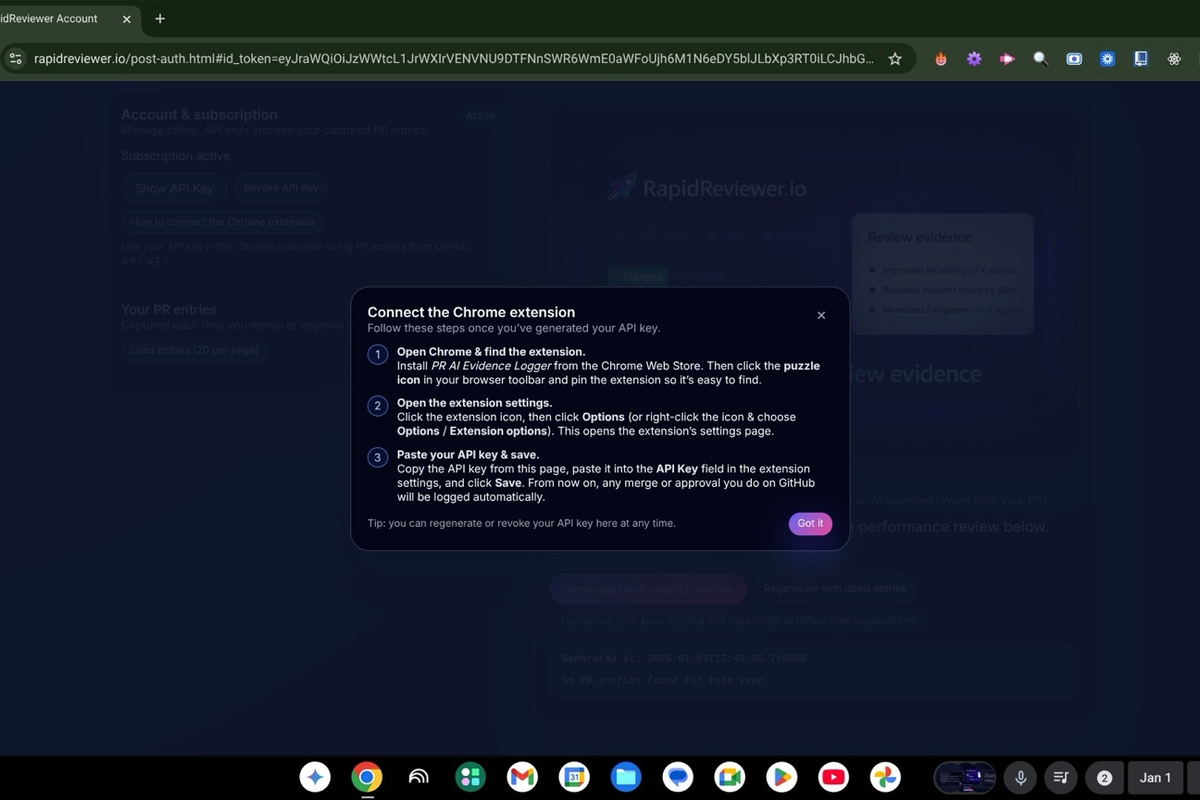
Task: Open the media playlist icon on the shelf
Action: (x=1061, y=777)
